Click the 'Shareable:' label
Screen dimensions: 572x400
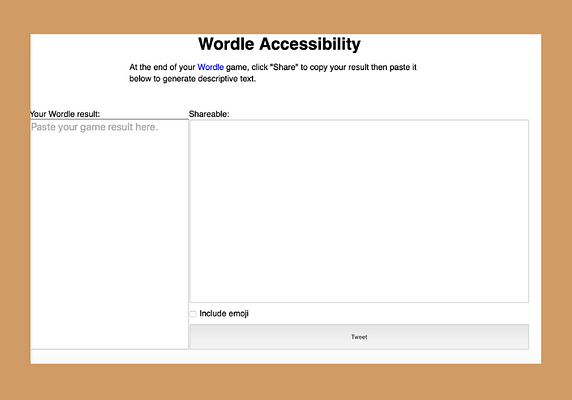(x=209, y=114)
